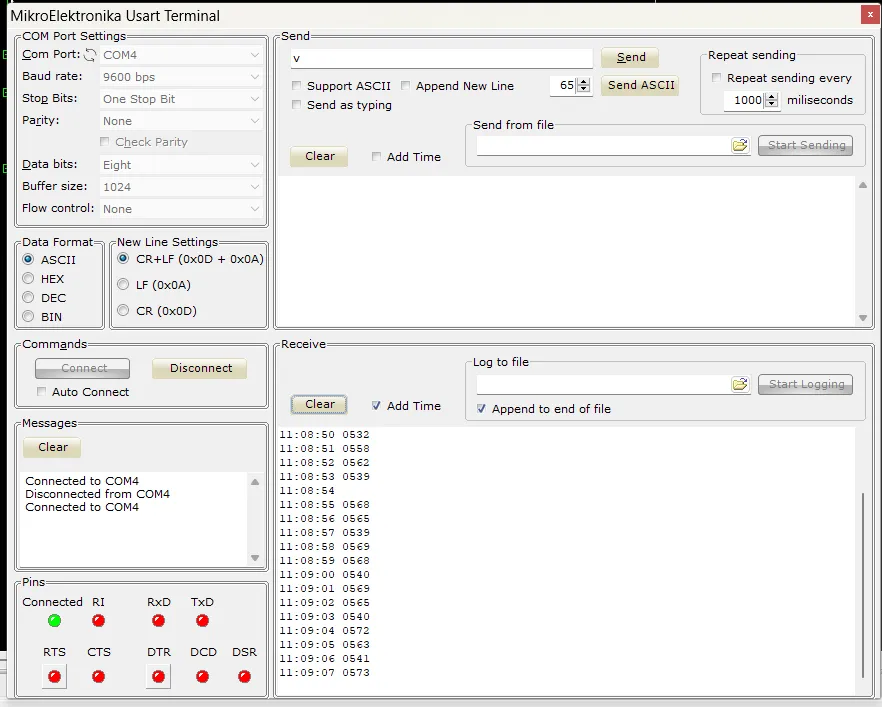Image resolution: width=882 pixels, height=707 pixels.
Task: Open the Baud rate dropdown
Action: pos(181,77)
